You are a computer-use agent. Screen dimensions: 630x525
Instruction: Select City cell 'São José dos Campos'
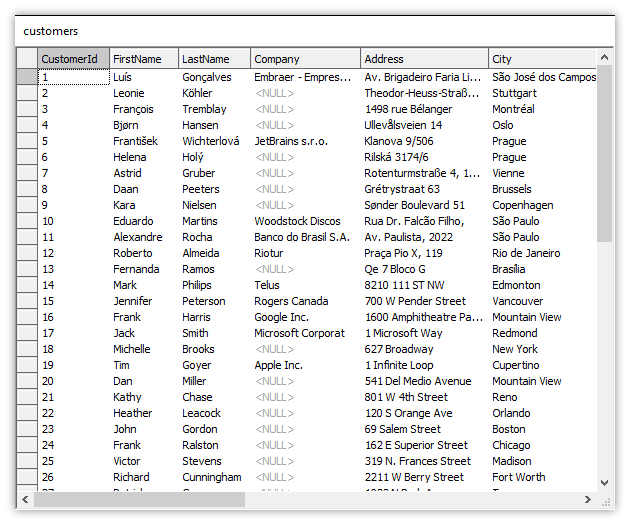[x=542, y=77]
